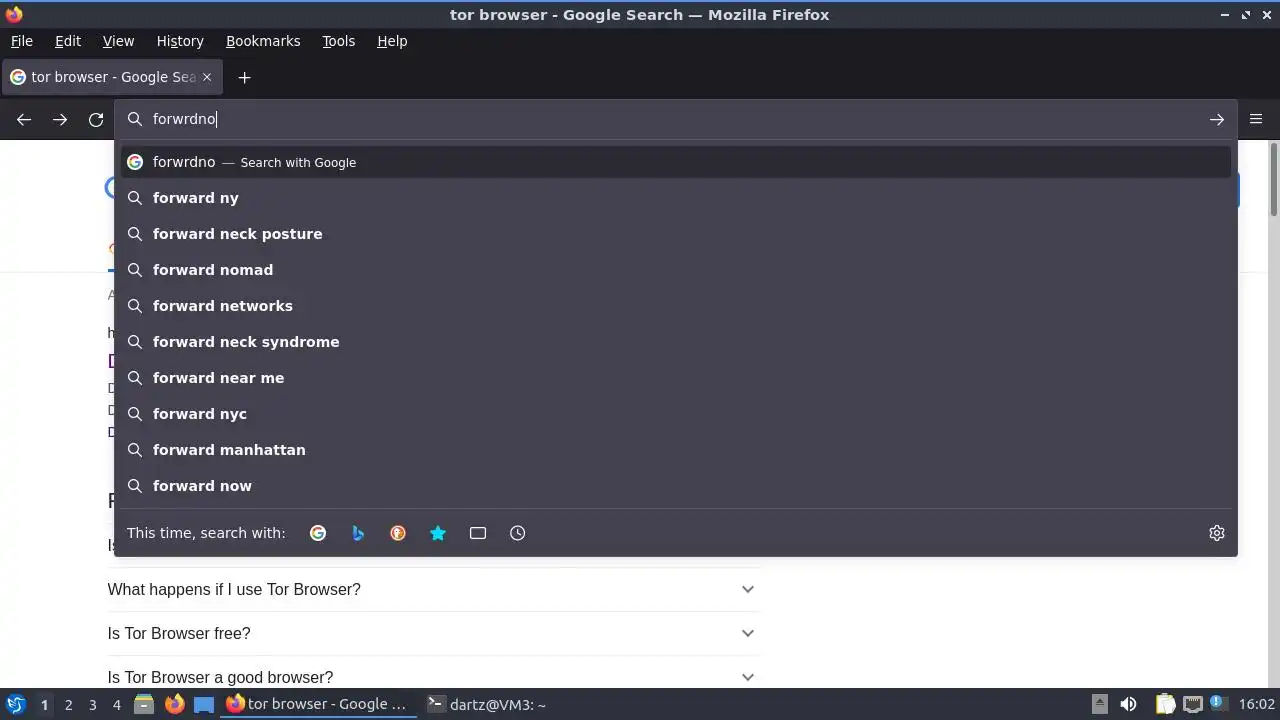
Task: Open the Help menu
Action: click(392, 41)
